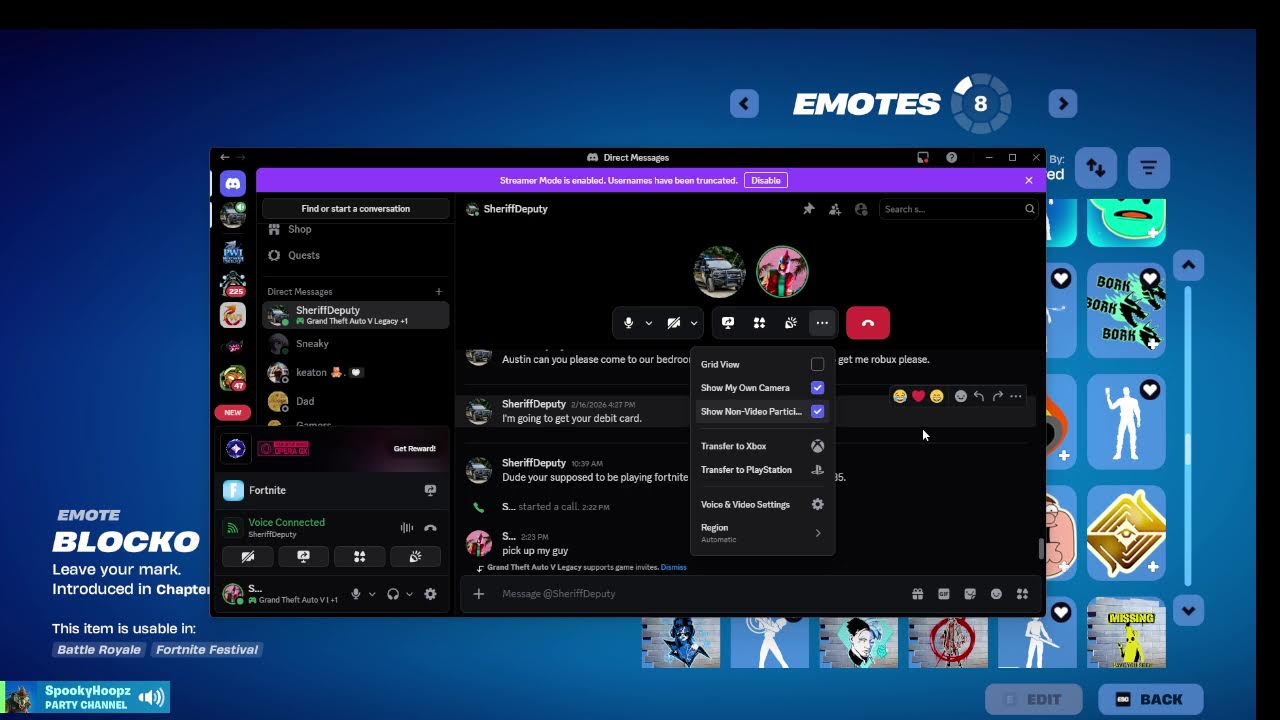The width and height of the screenshot is (1280, 720).
Task: Uncheck Show Non-Video Participants
Action: [817, 411]
